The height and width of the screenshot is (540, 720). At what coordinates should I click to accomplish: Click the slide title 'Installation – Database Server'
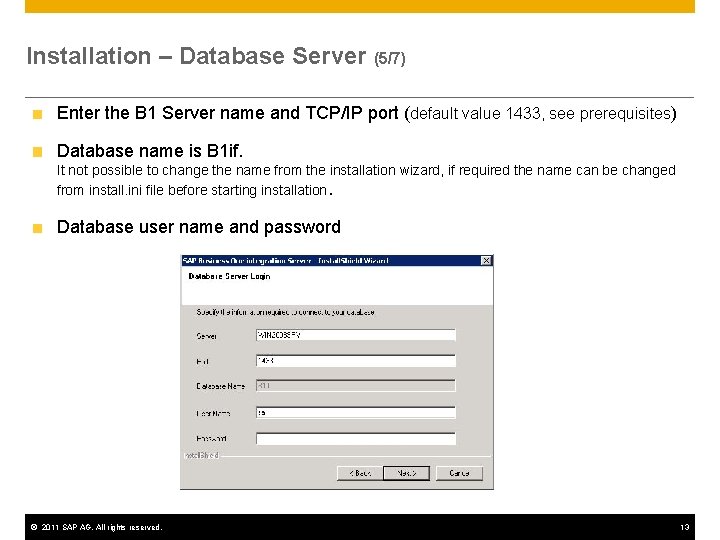click(x=216, y=56)
